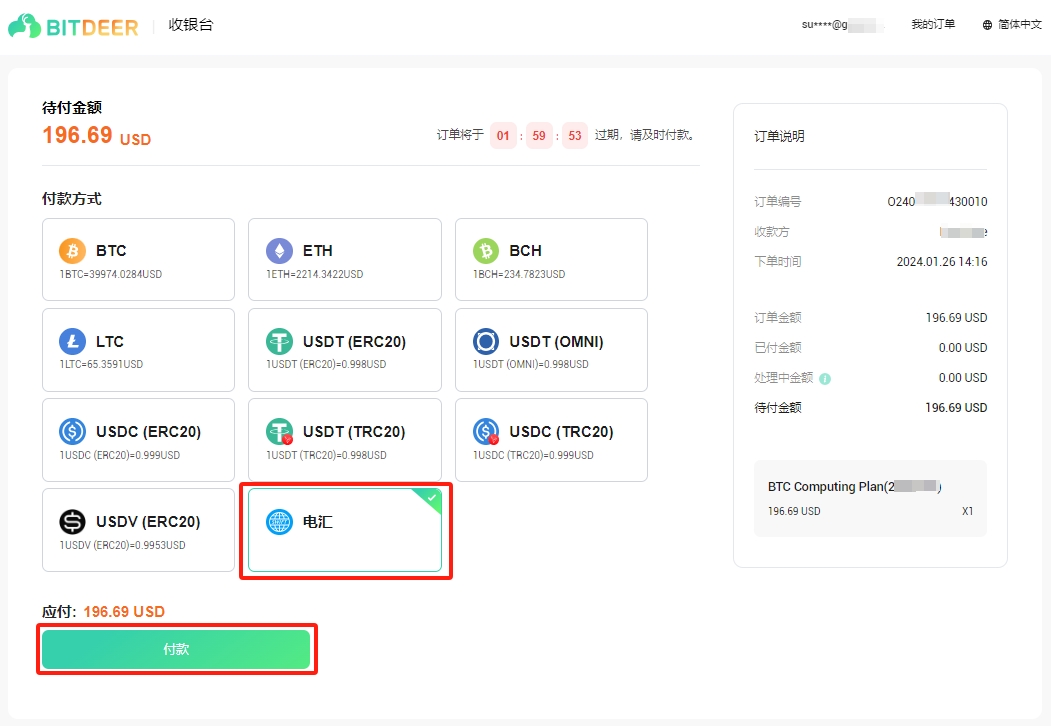The image size is (1051, 726).
Task: Select the USDV (ERC20) coin icon
Action: [72, 522]
